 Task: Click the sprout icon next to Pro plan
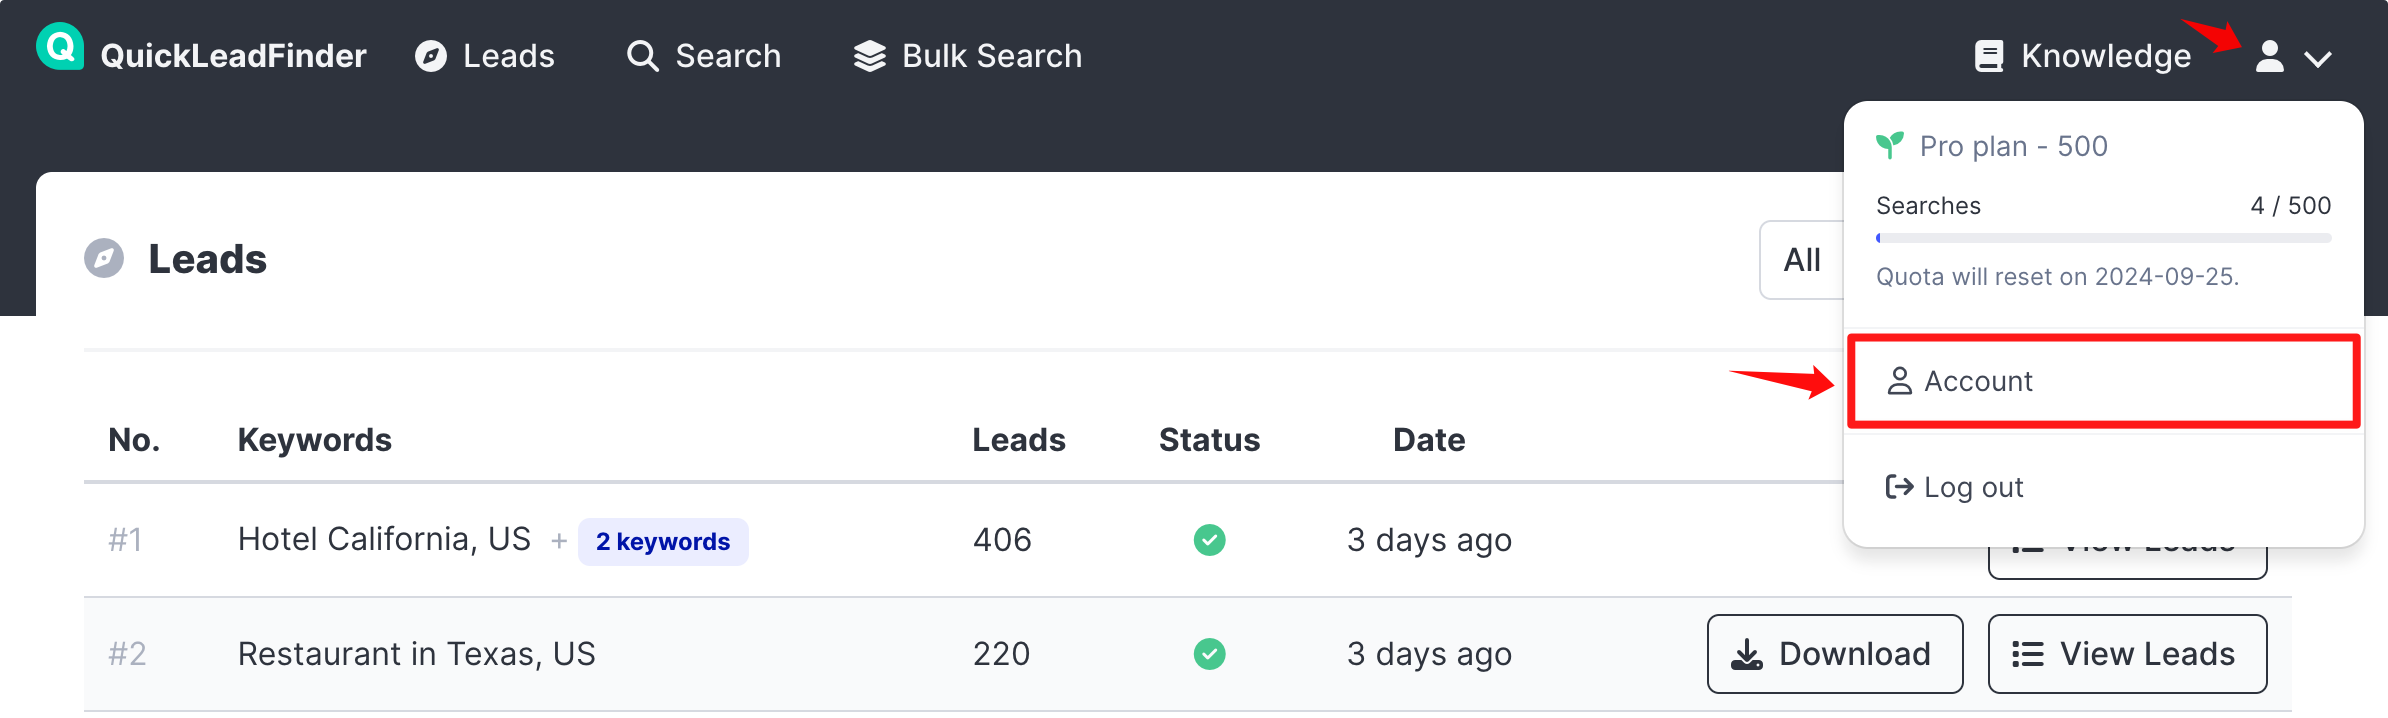1890,146
